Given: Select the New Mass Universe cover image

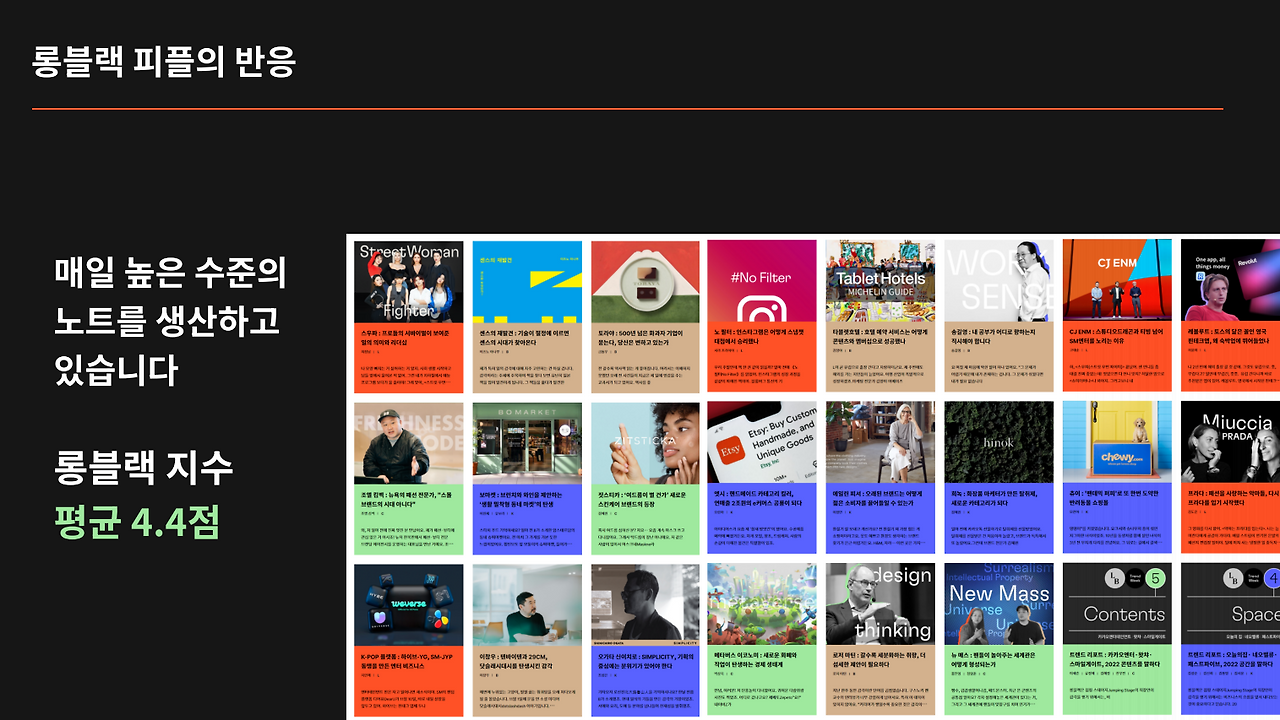Looking at the screenshot, I should click(x=999, y=605).
